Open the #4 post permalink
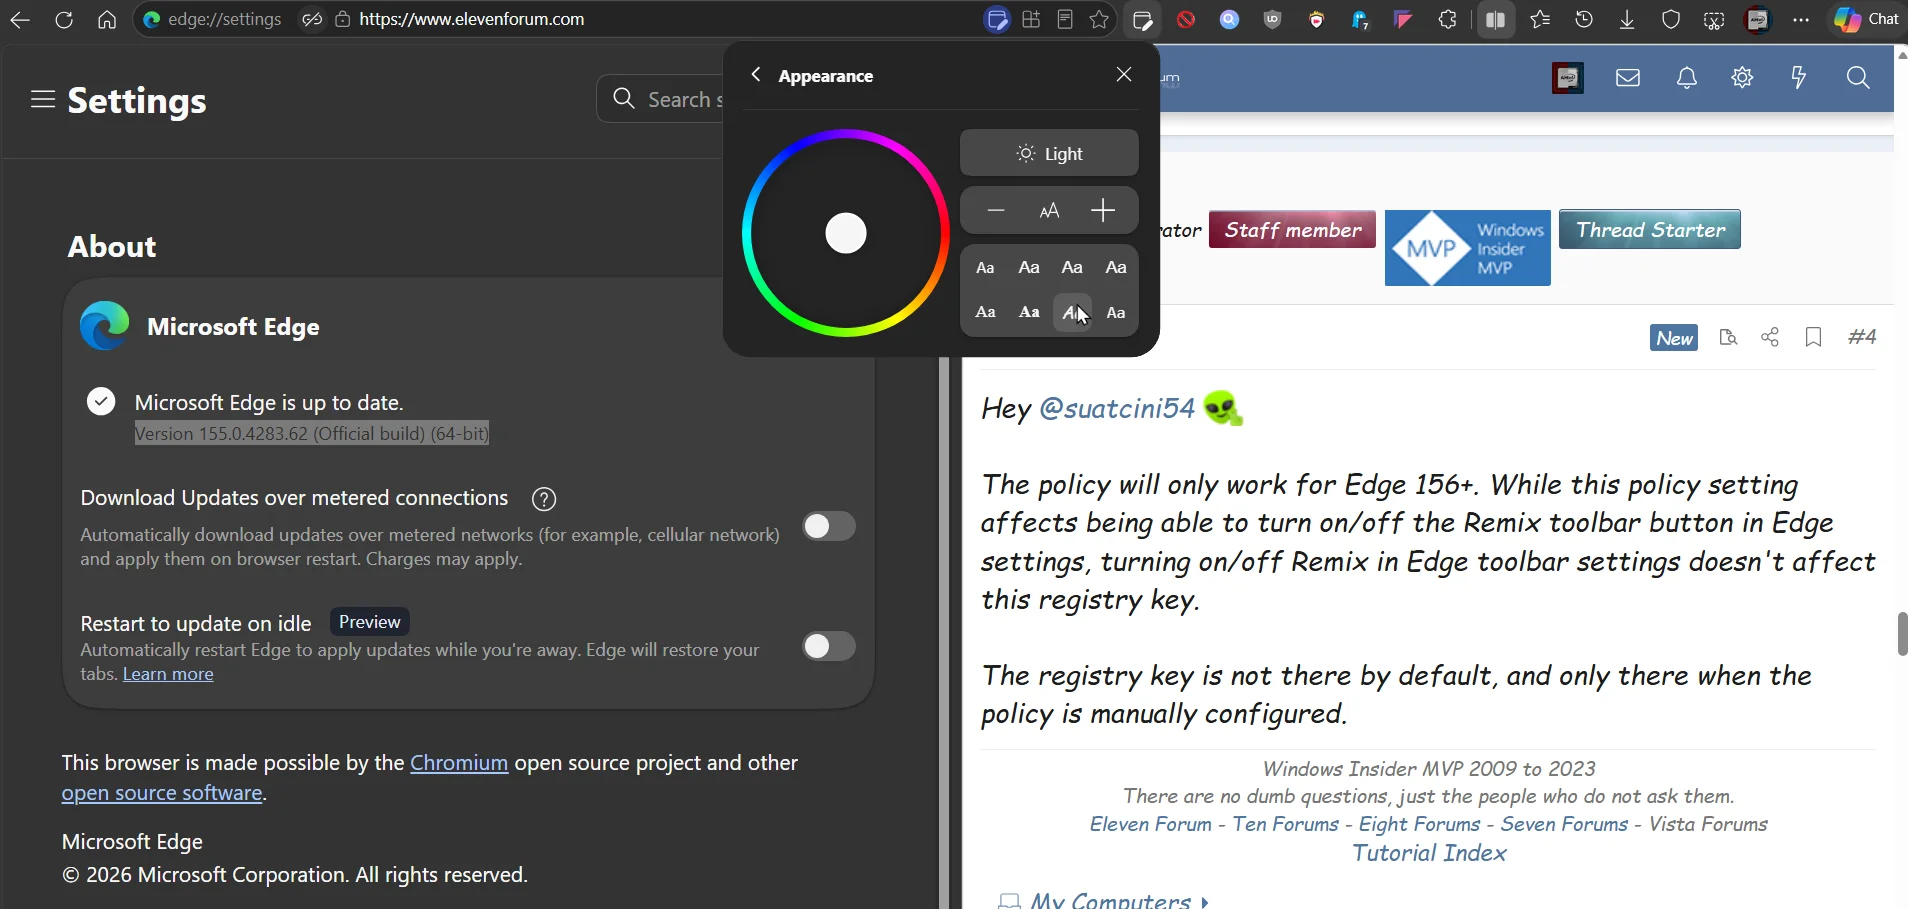Viewport: 1908px width, 909px height. pos(1862,337)
